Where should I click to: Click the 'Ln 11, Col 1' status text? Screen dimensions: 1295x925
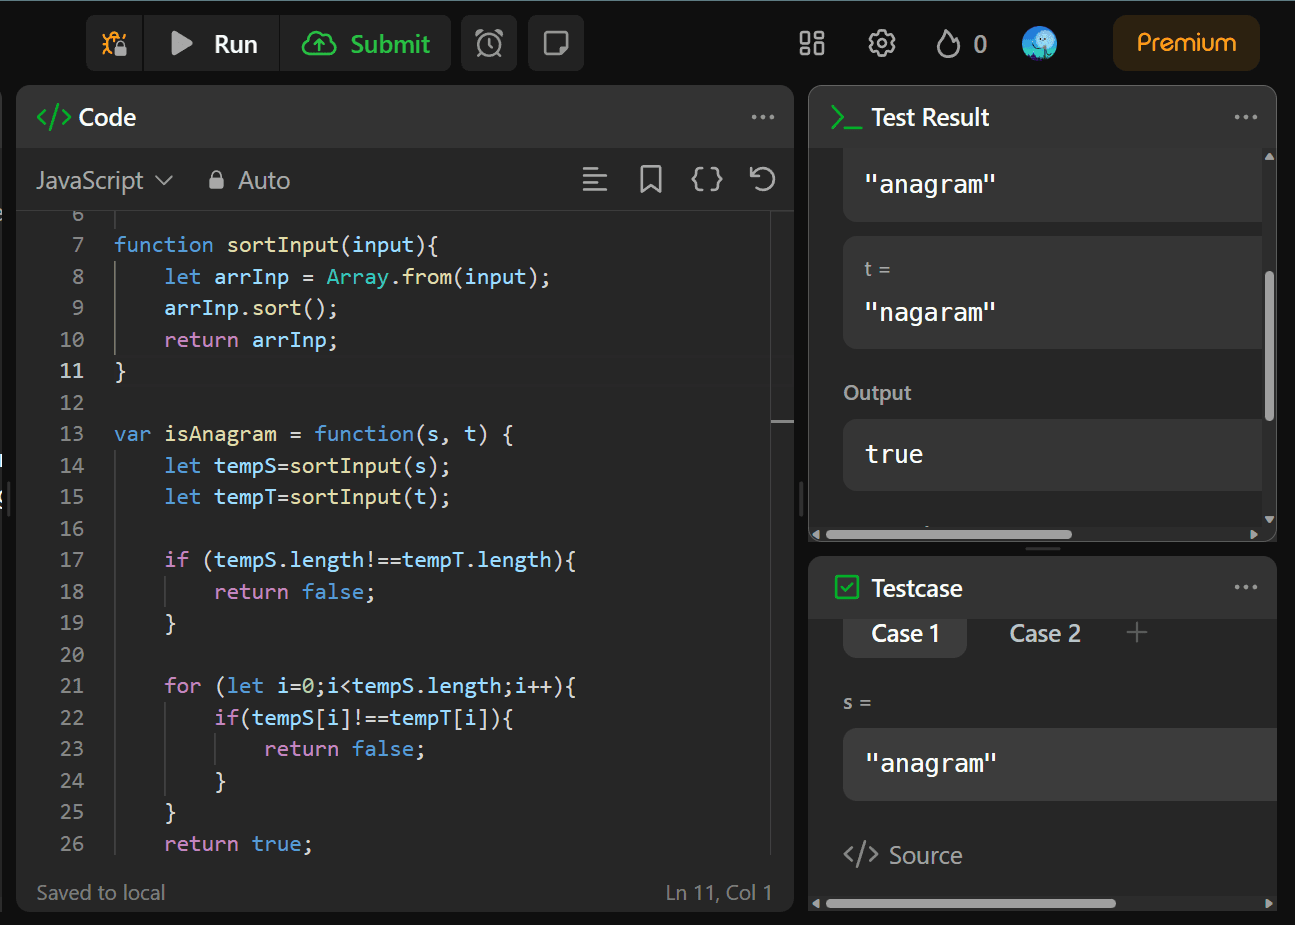(719, 893)
